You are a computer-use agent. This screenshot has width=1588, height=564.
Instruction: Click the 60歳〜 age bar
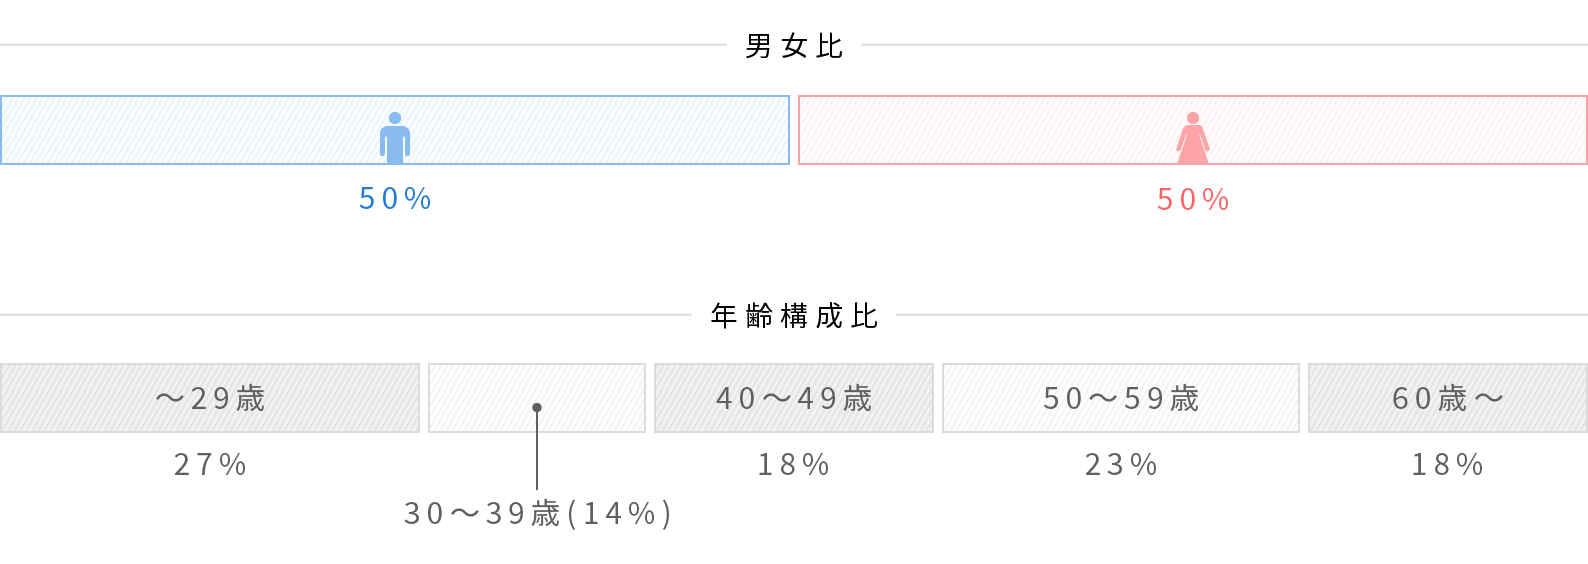click(x=1448, y=398)
